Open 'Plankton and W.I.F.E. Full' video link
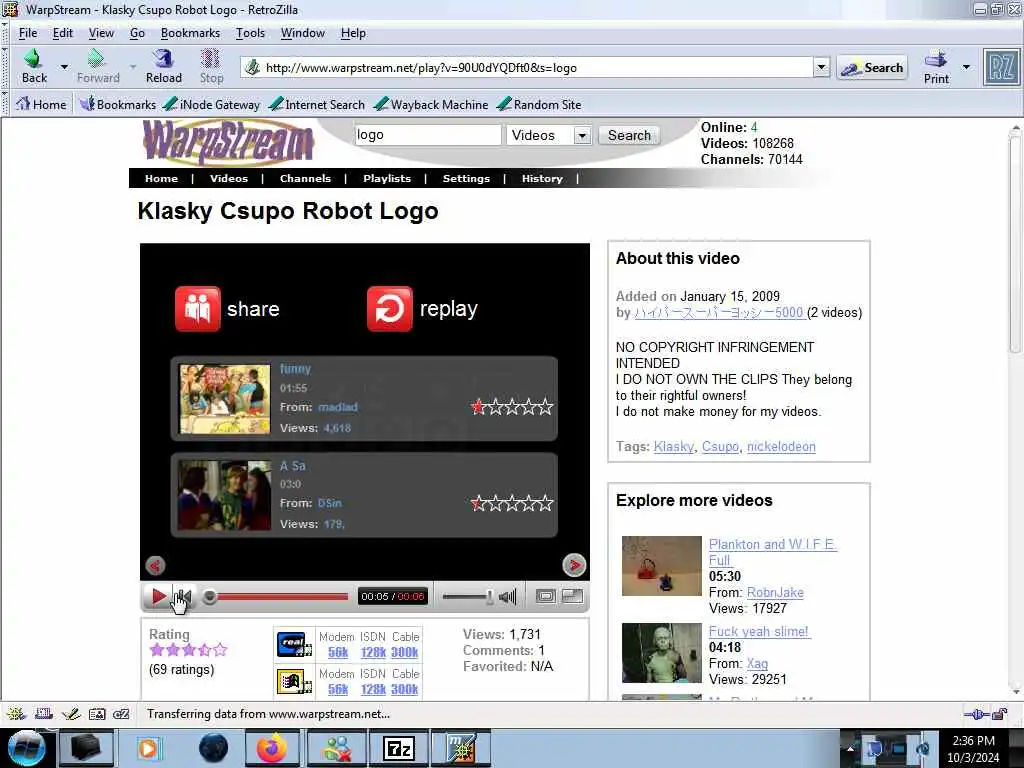 coord(773,552)
